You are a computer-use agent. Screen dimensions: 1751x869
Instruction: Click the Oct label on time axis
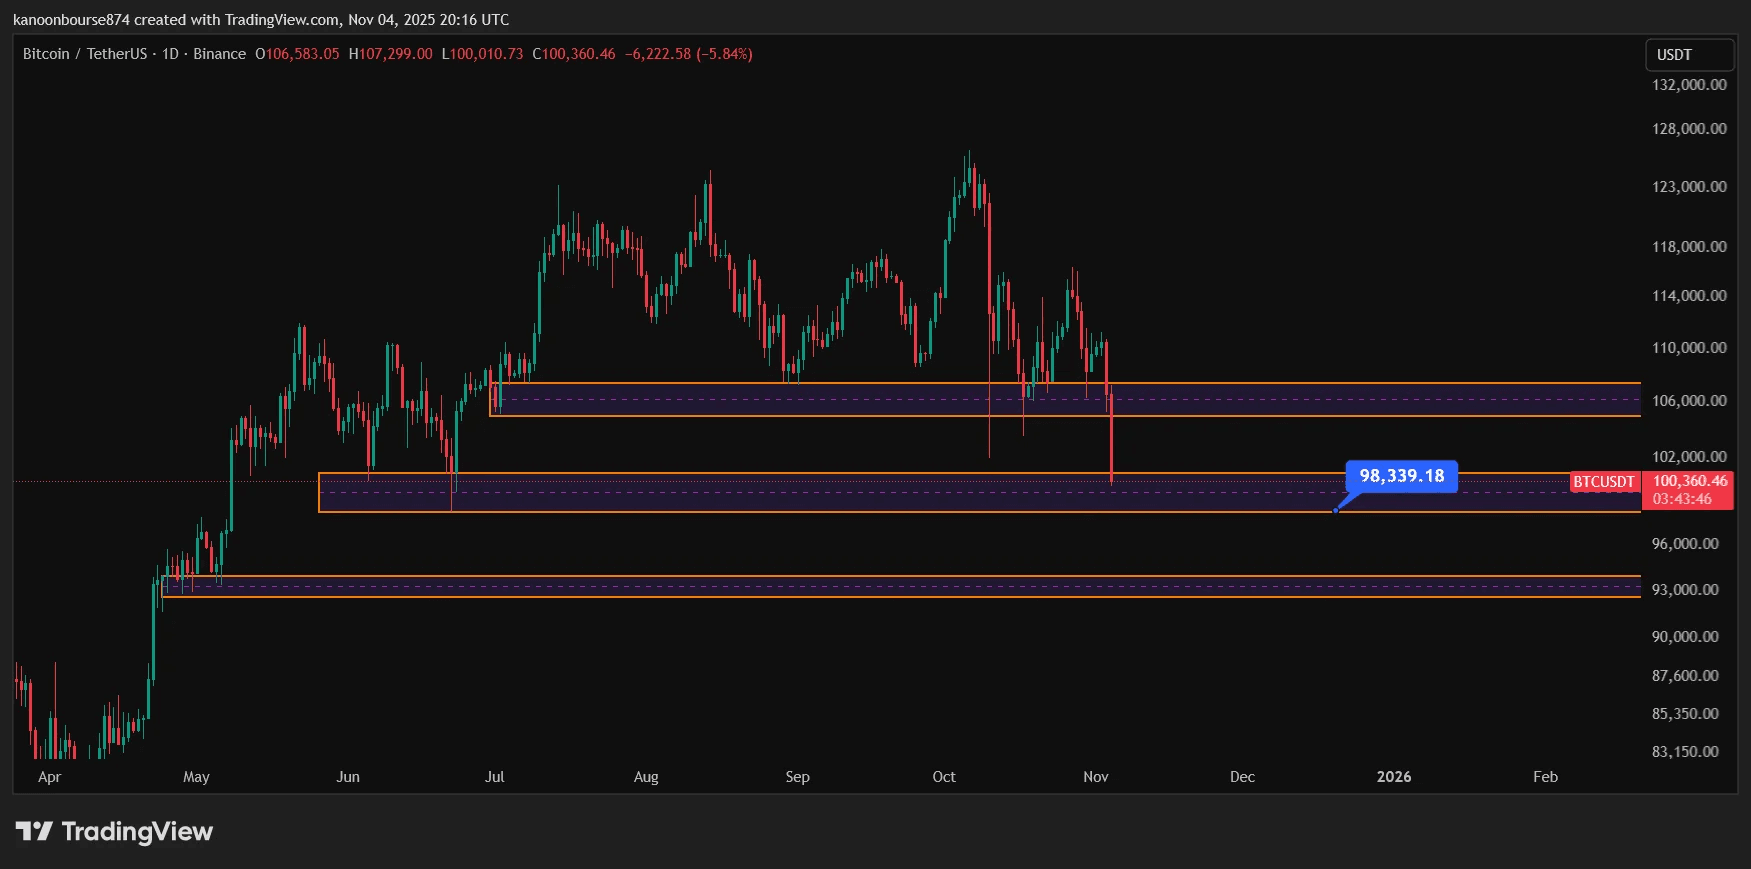pos(943,777)
